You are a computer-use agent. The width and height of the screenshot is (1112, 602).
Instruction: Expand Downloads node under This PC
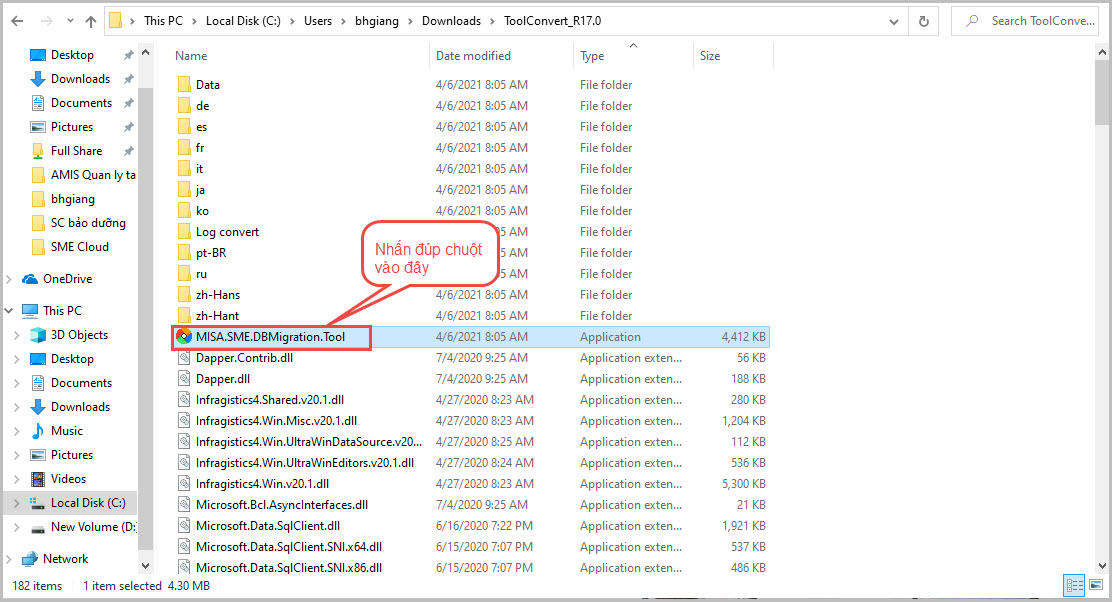click(17, 407)
